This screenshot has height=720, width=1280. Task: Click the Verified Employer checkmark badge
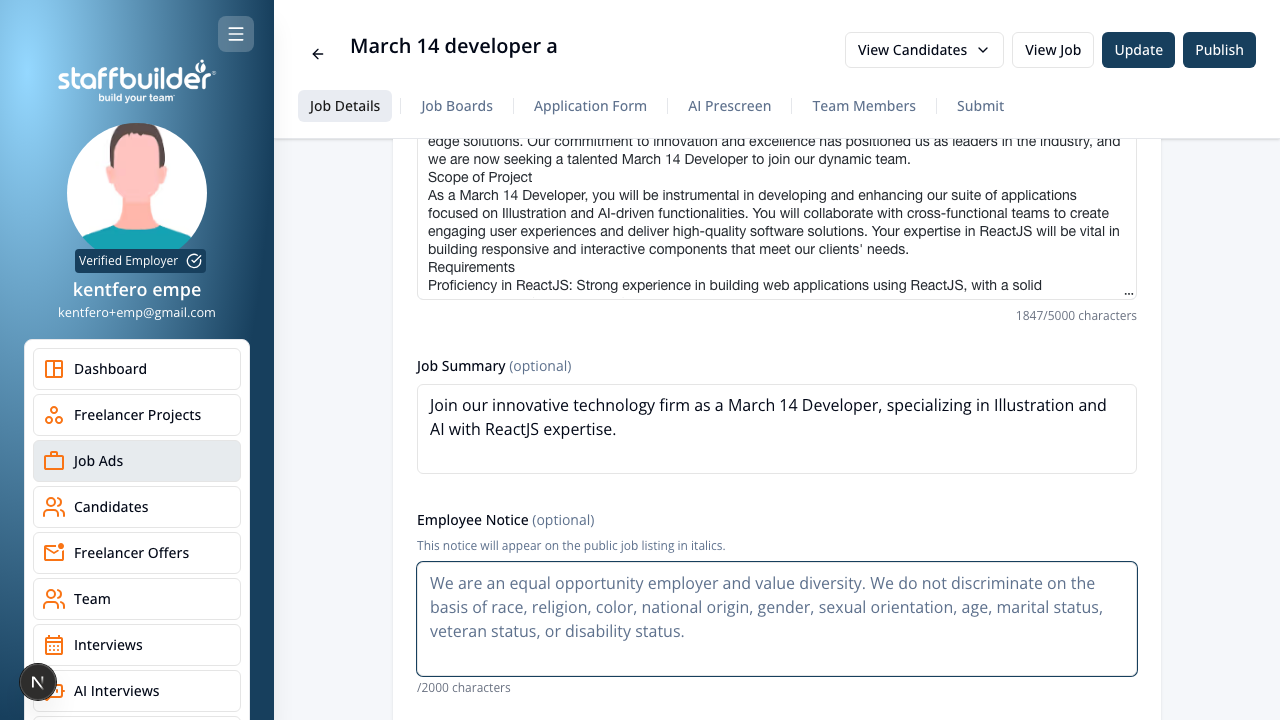194,261
